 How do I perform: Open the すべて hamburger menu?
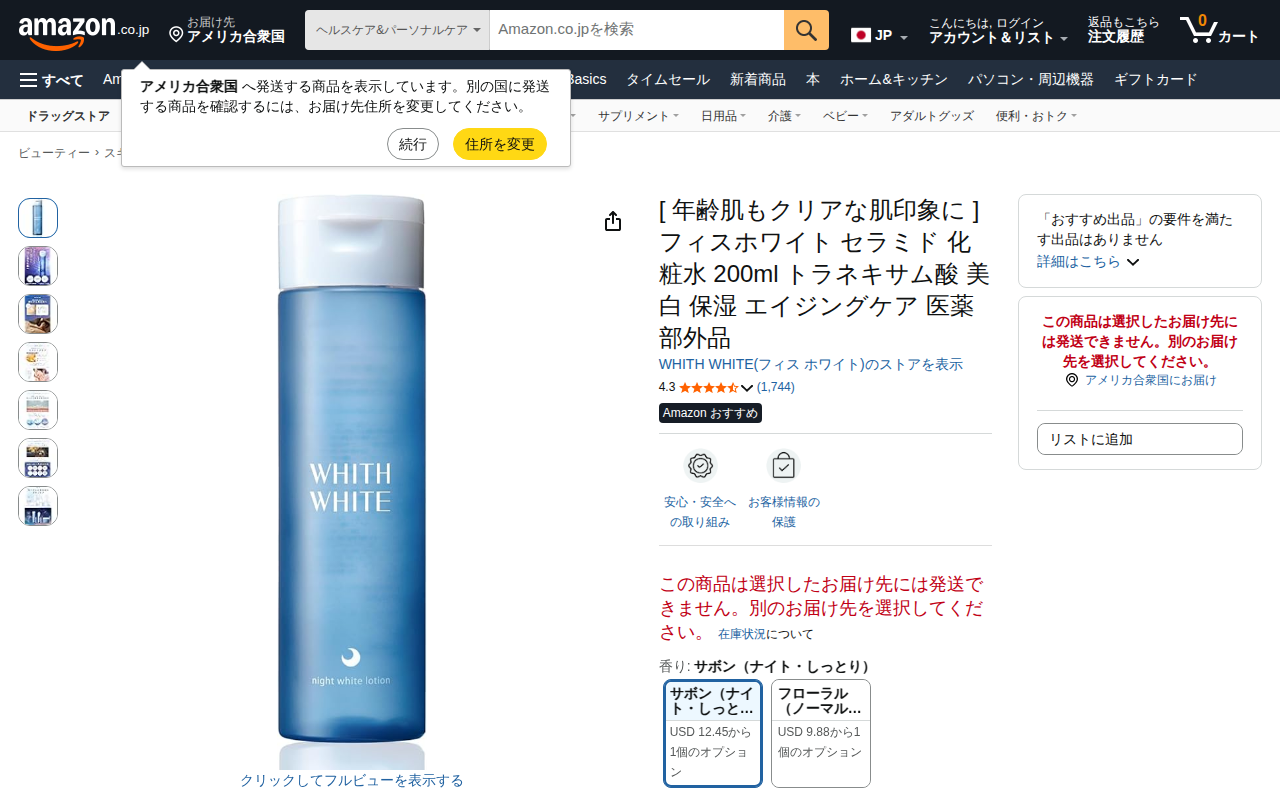51,80
